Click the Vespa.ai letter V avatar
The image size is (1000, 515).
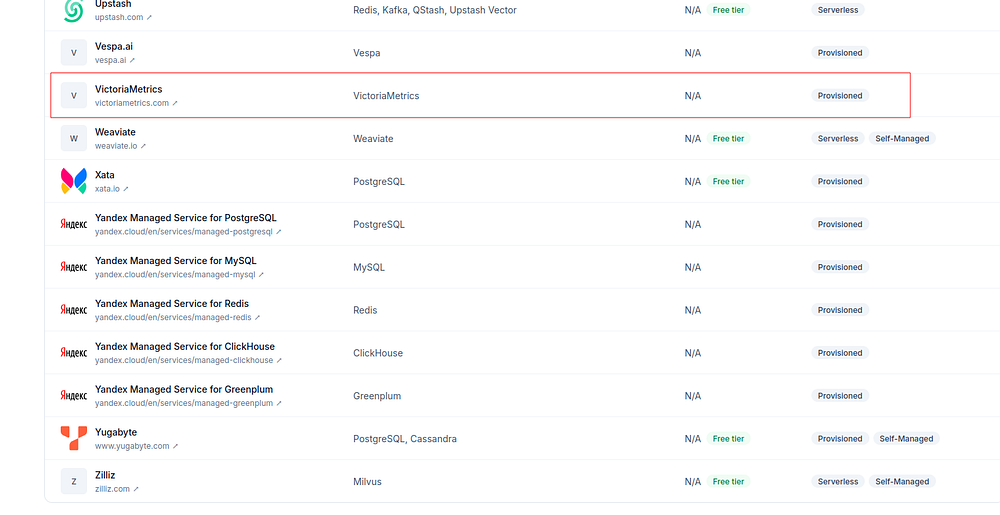pos(73,52)
